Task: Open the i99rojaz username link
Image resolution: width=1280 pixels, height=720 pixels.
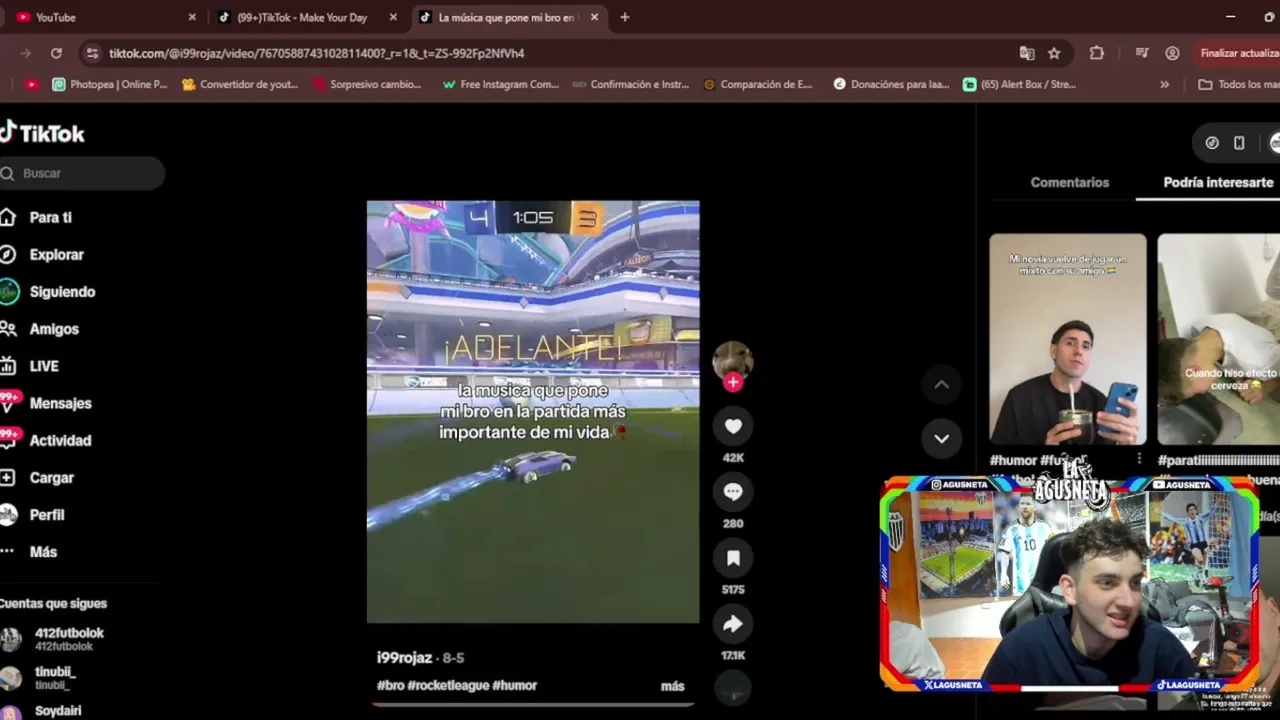Action: coord(404,657)
